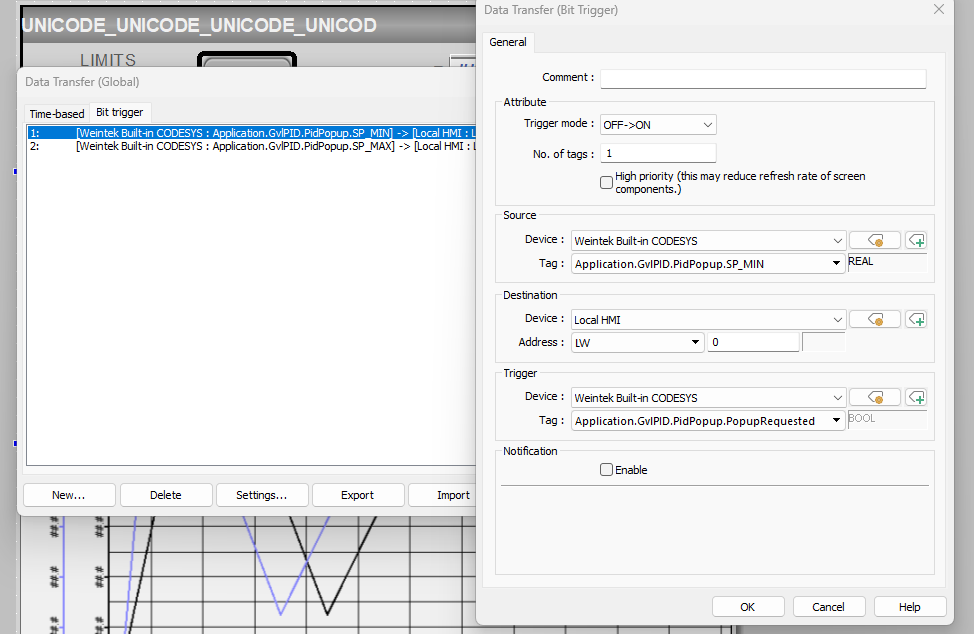Screen dimensions: 974x634
Task: Click into the Comment field
Action: (x=763, y=79)
